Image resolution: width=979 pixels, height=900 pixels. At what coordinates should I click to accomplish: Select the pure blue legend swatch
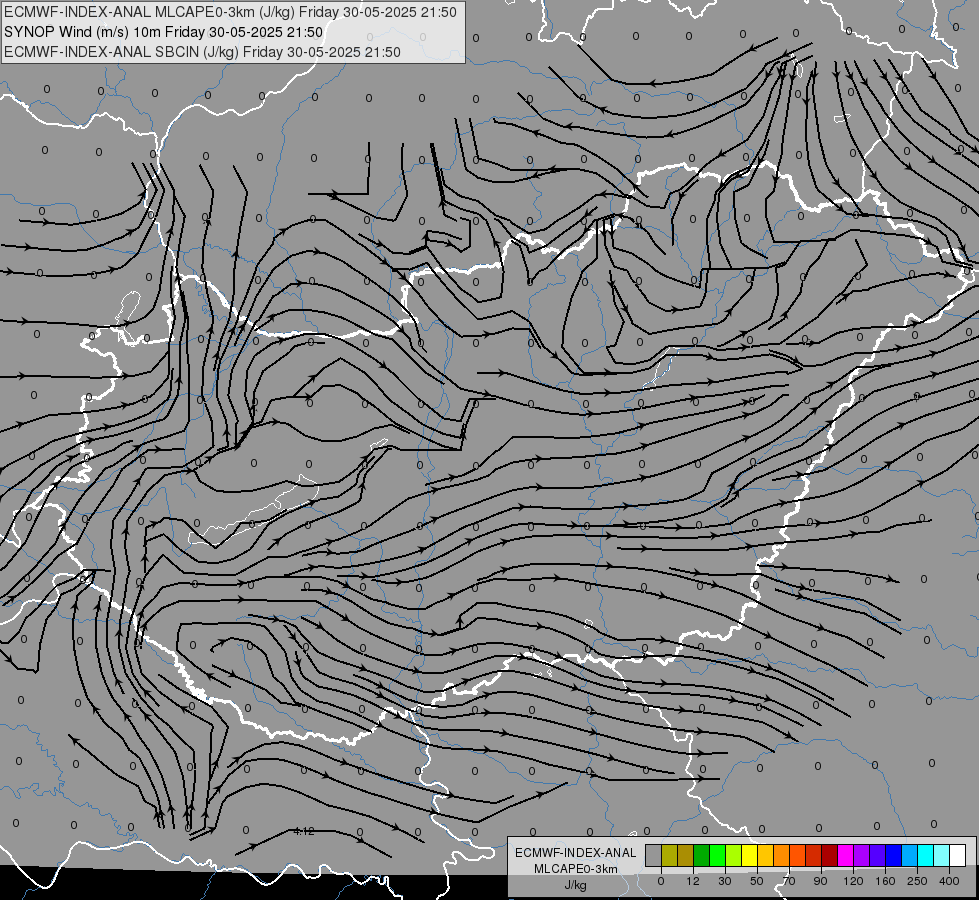point(894,855)
